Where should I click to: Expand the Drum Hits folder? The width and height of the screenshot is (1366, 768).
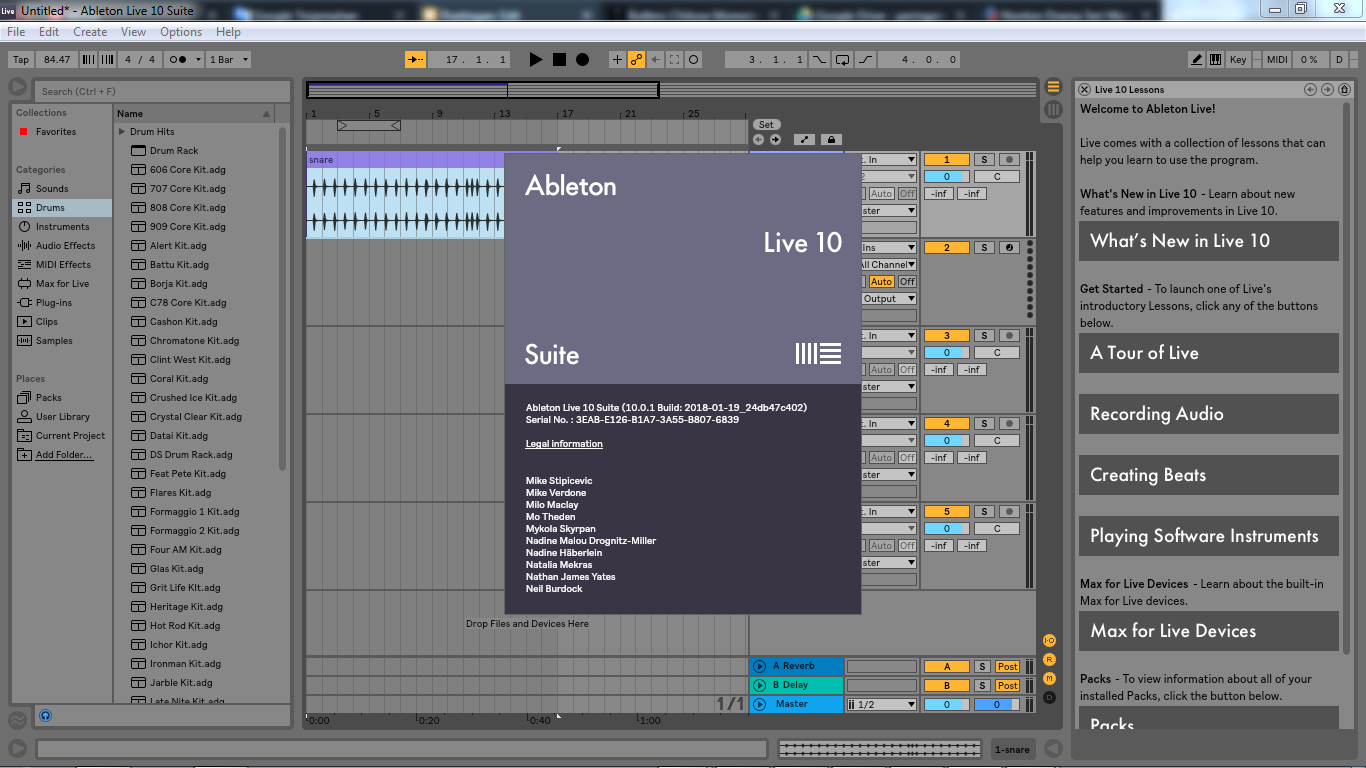click(x=122, y=132)
